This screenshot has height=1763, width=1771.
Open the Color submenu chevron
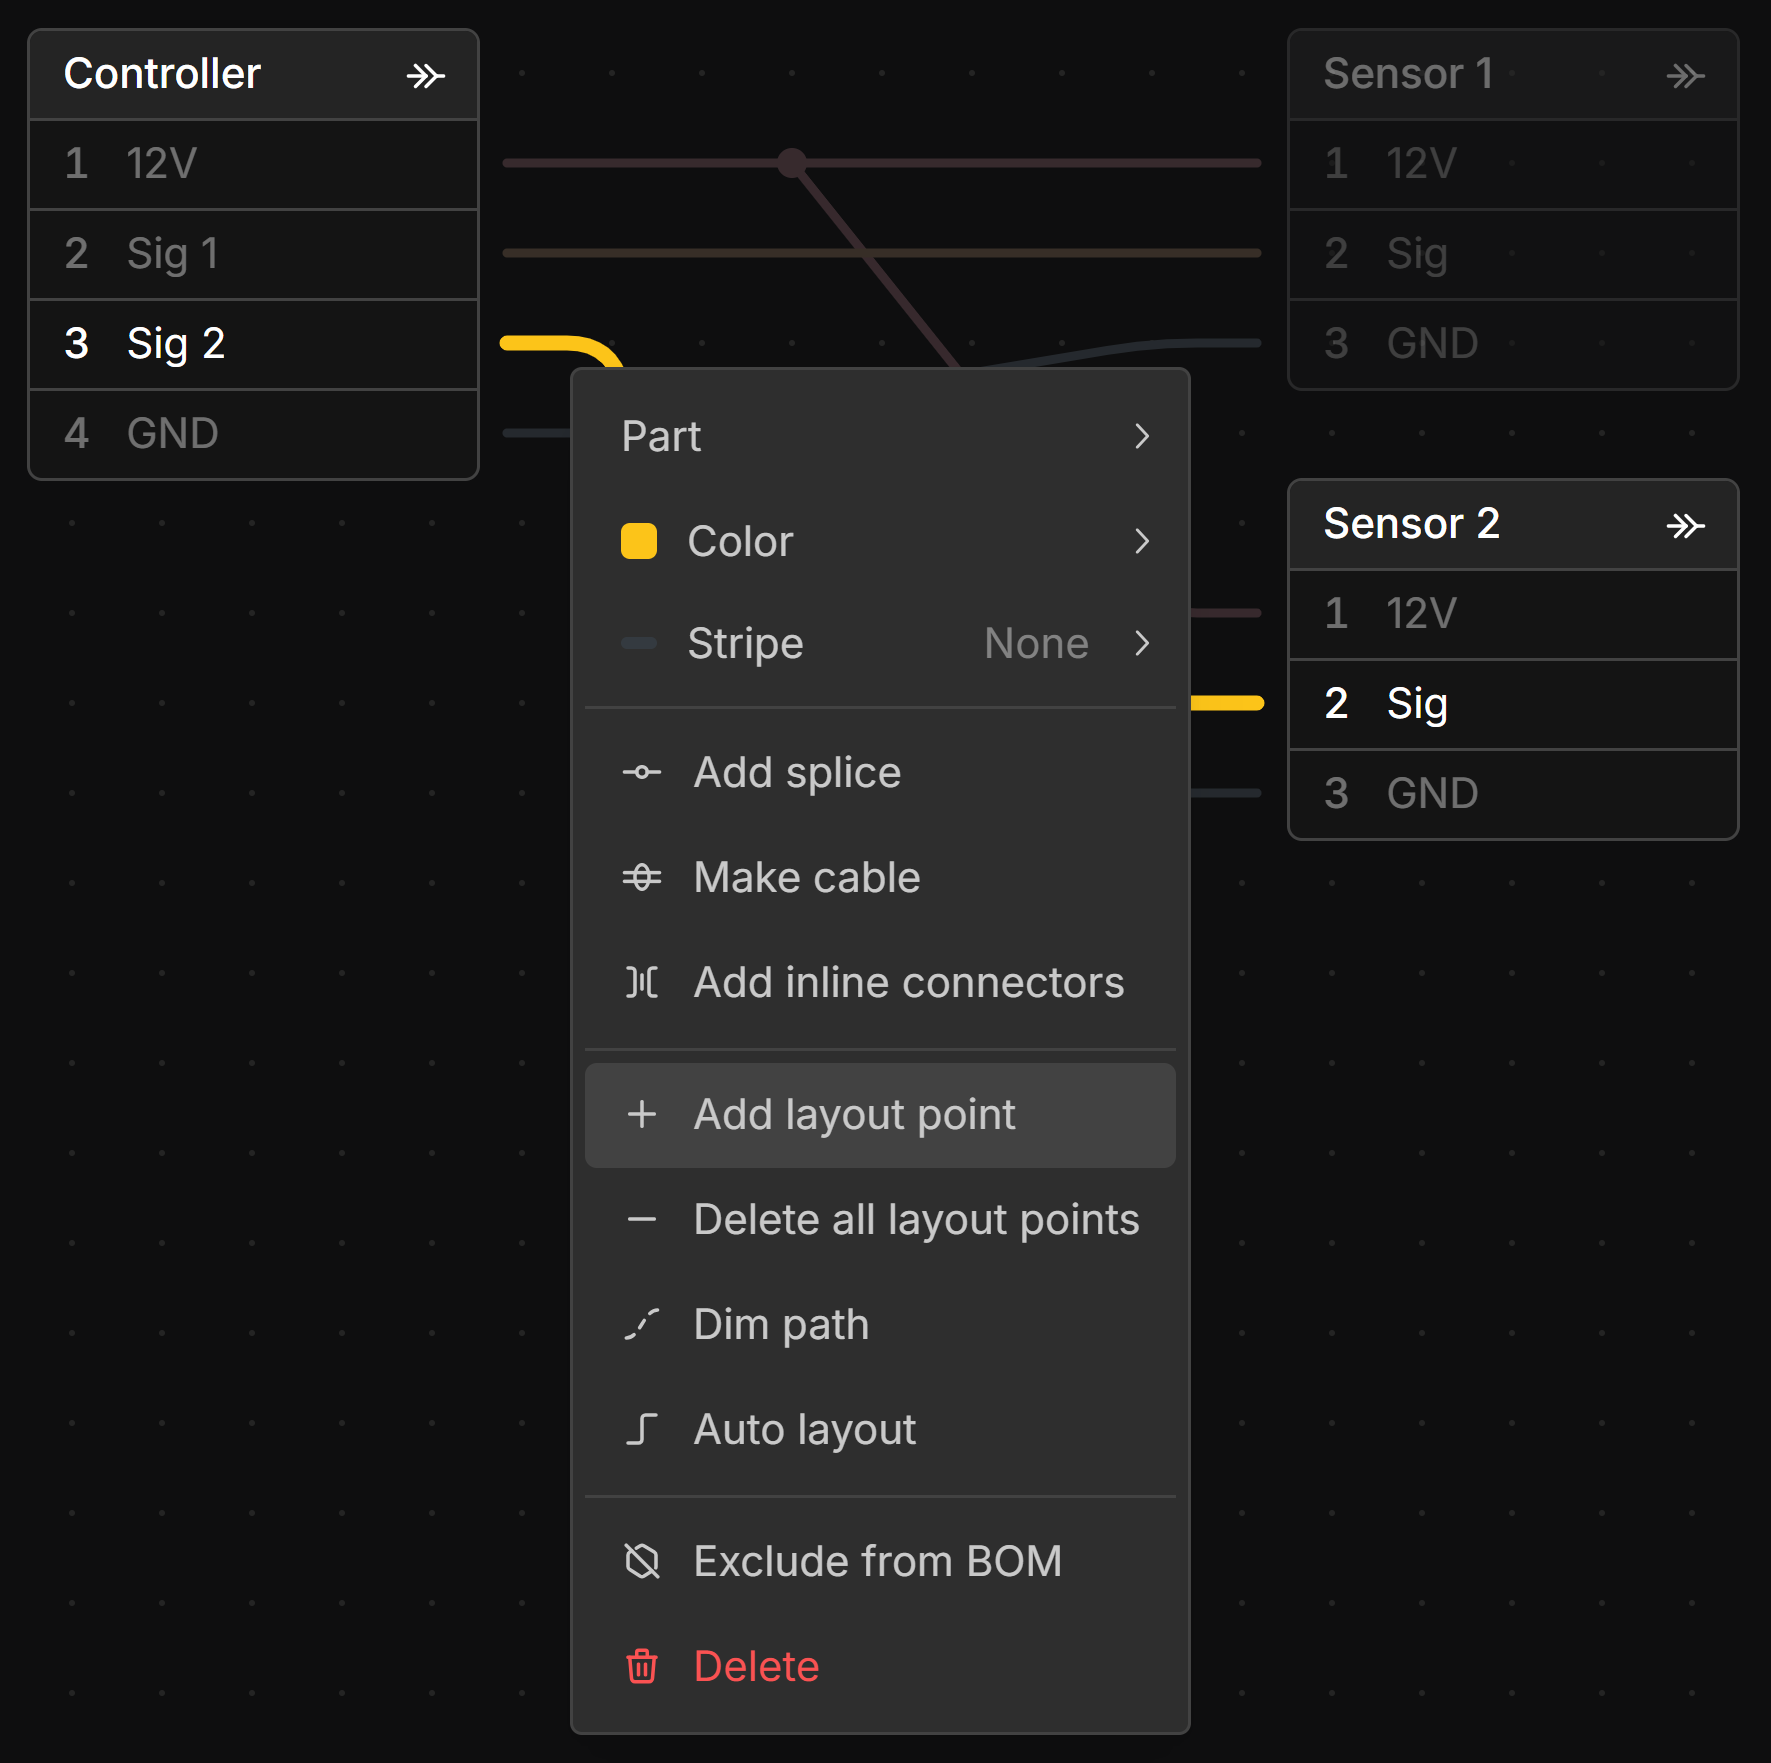1142,541
